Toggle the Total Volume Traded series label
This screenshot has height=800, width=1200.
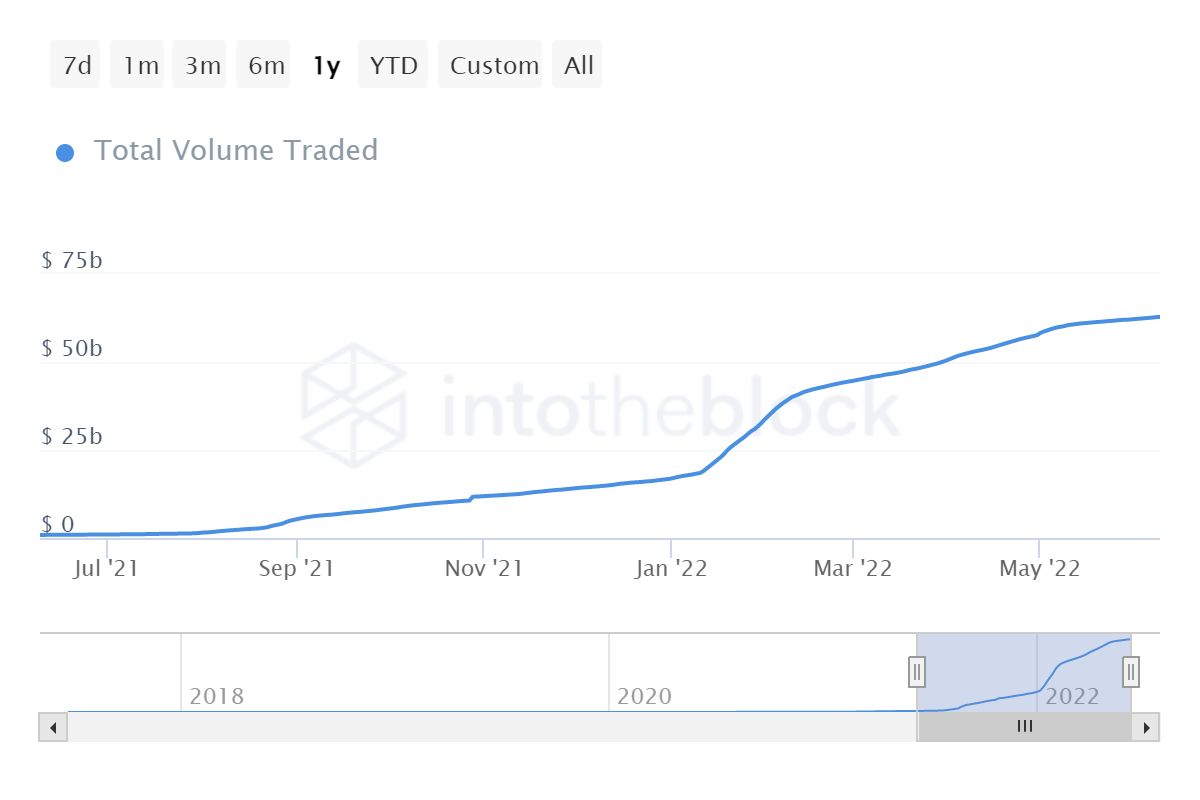(236, 151)
